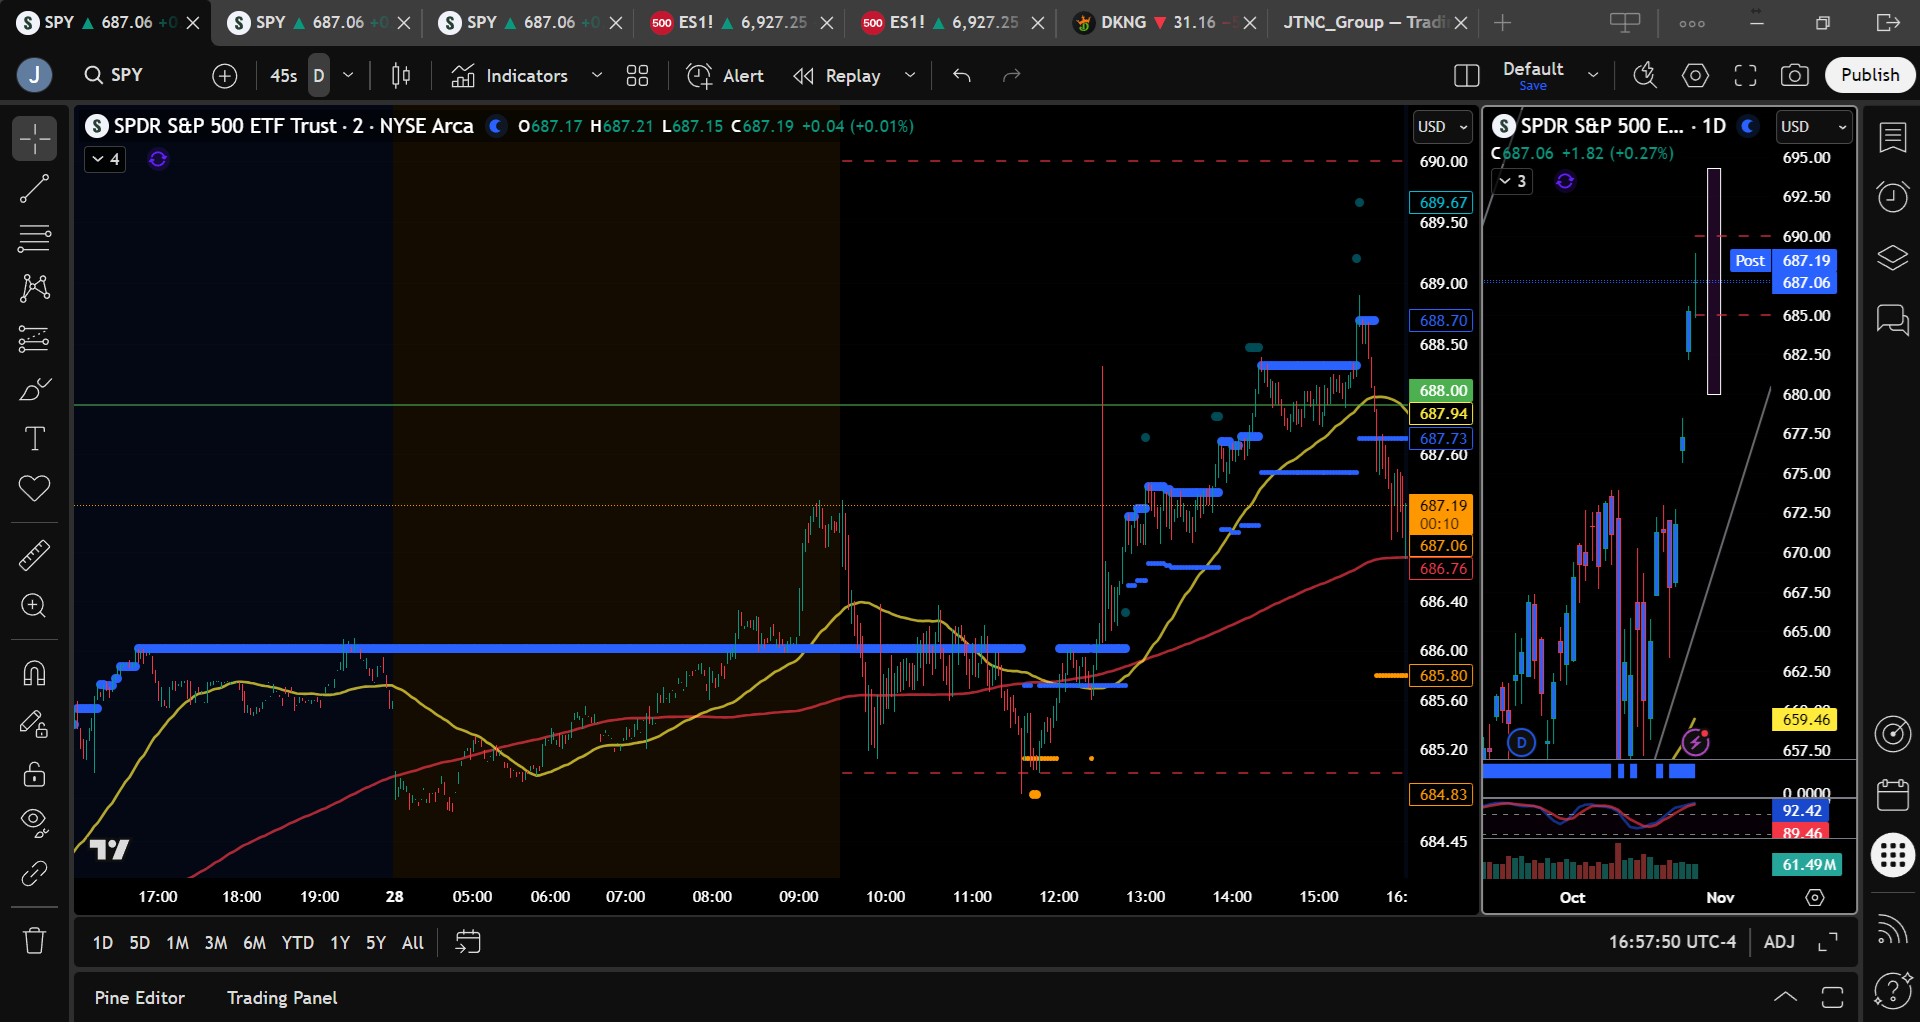The width and height of the screenshot is (1920, 1025).
Task: Select the ruler measure tool
Action: click(34, 555)
